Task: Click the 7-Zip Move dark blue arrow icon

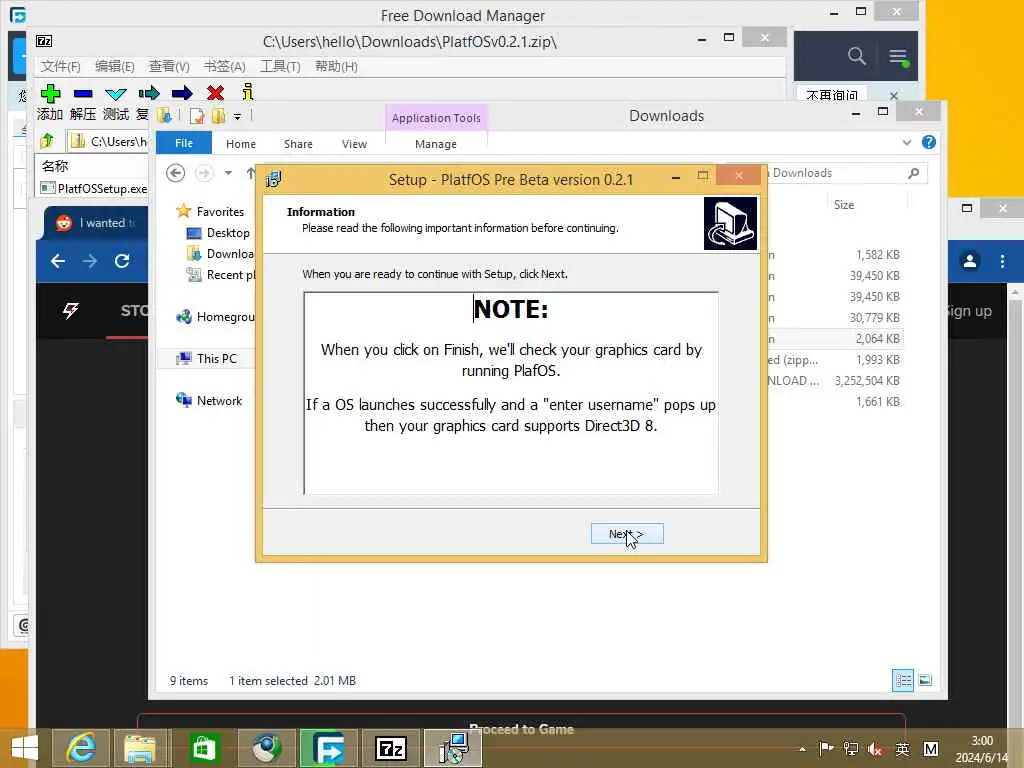Action: 182,93
